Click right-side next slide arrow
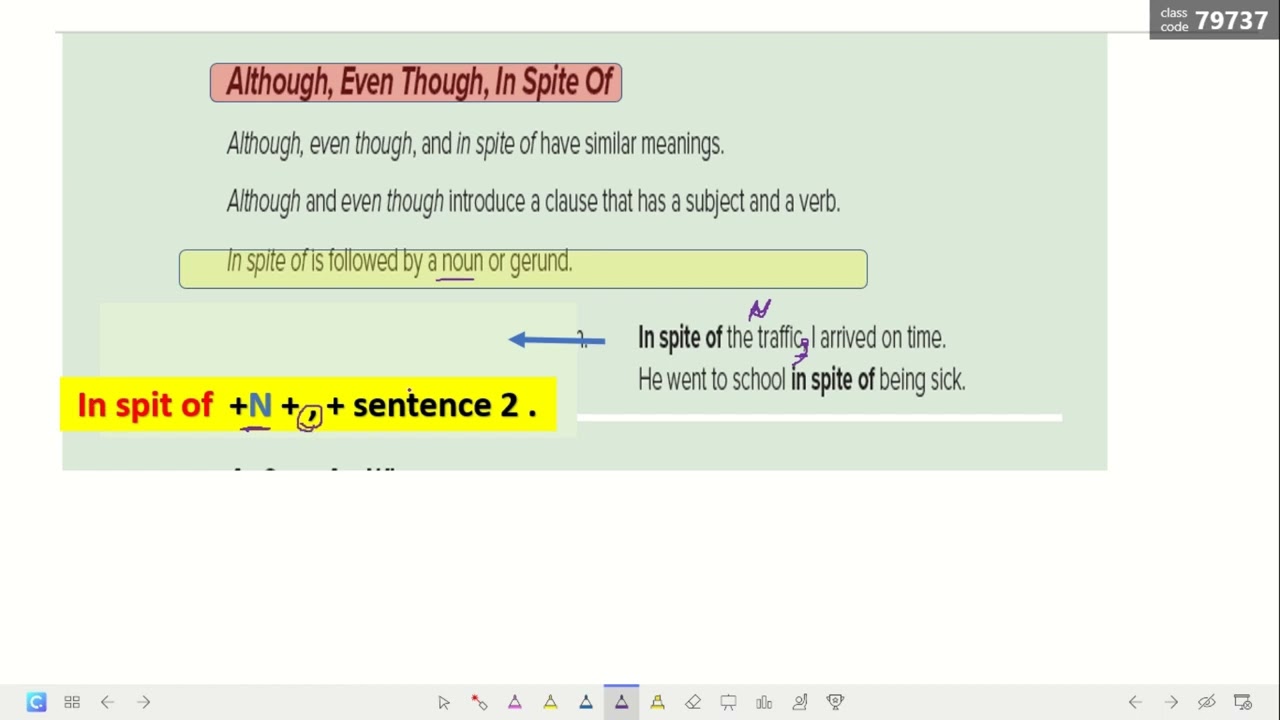Screen dimensions: 1280x720 coord(1171,702)
